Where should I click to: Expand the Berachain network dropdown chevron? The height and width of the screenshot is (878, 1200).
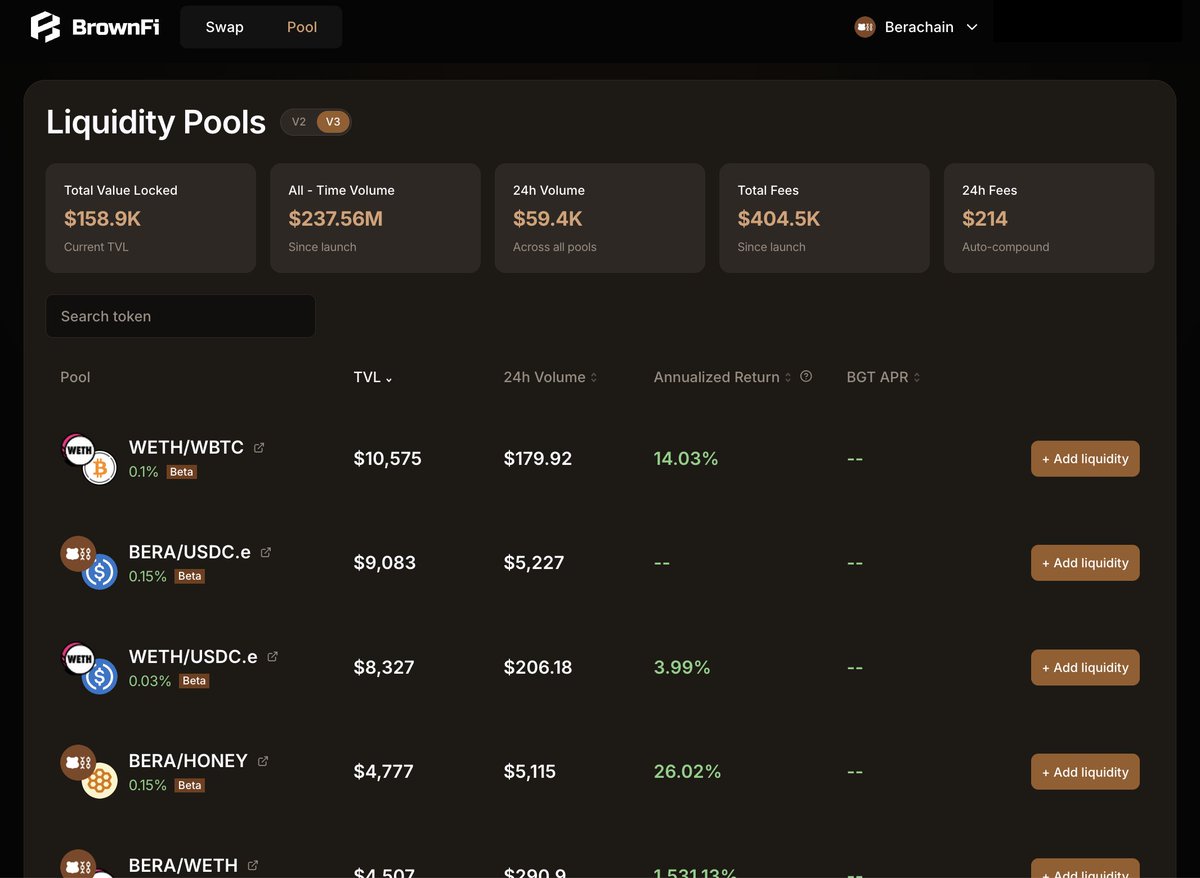[972, 27]
